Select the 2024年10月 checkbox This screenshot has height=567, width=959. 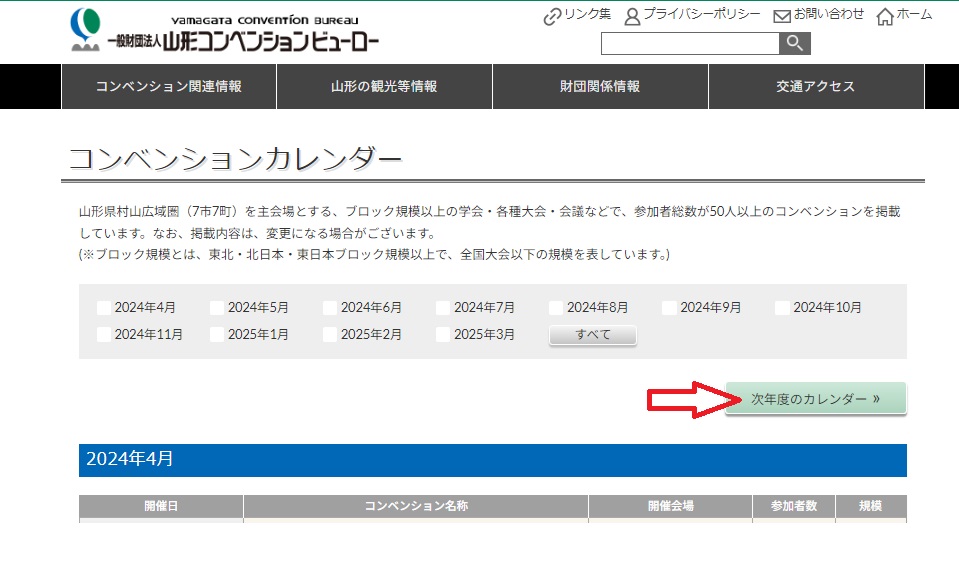point(782,308)
